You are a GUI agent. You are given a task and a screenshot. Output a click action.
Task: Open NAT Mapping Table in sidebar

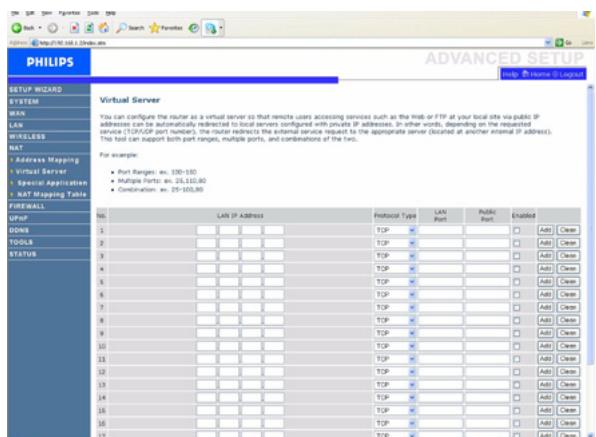pyautogui.click(x=52, y=195)
